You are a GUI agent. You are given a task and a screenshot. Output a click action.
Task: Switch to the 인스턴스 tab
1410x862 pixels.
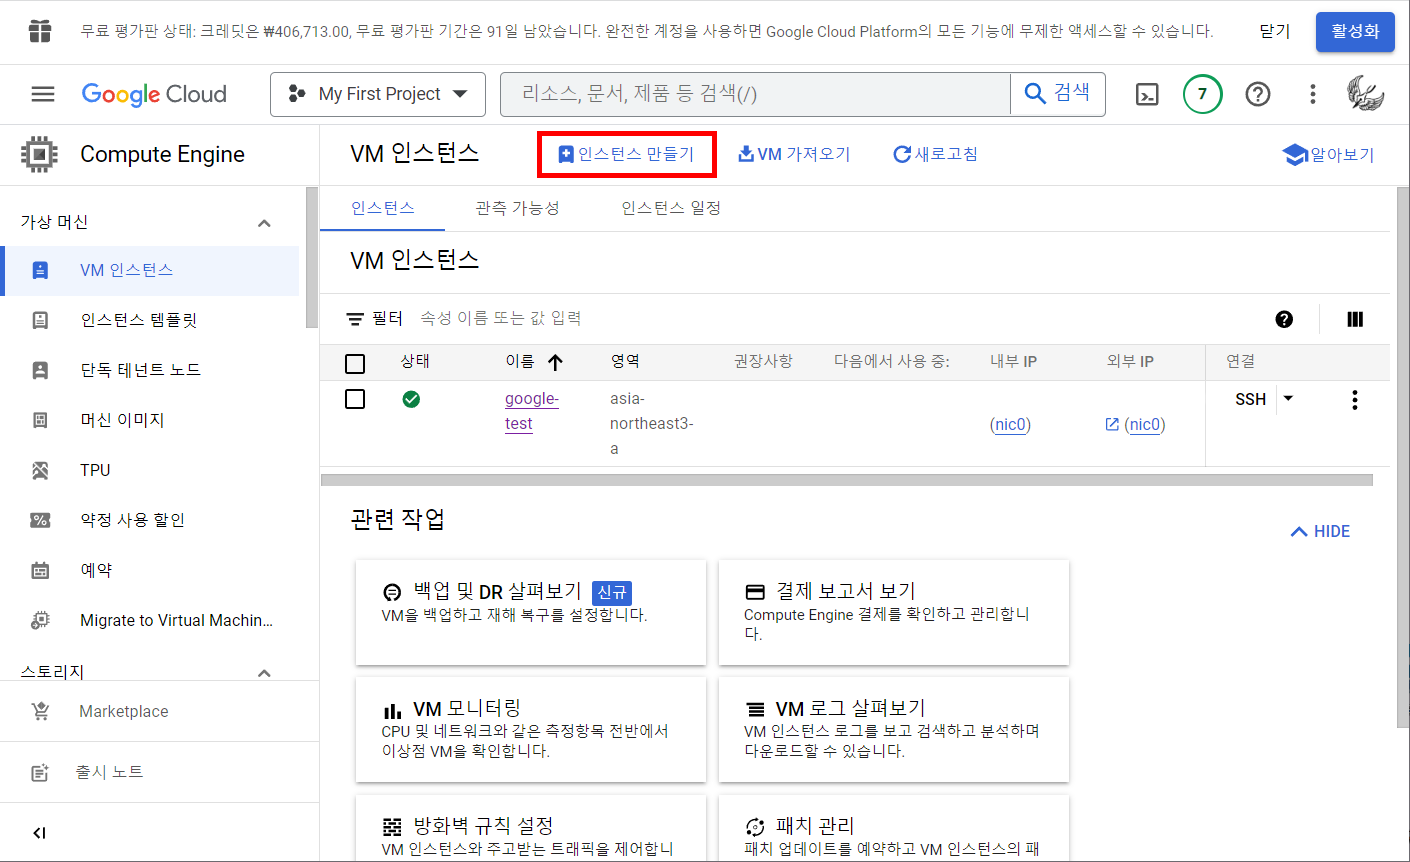382,208
